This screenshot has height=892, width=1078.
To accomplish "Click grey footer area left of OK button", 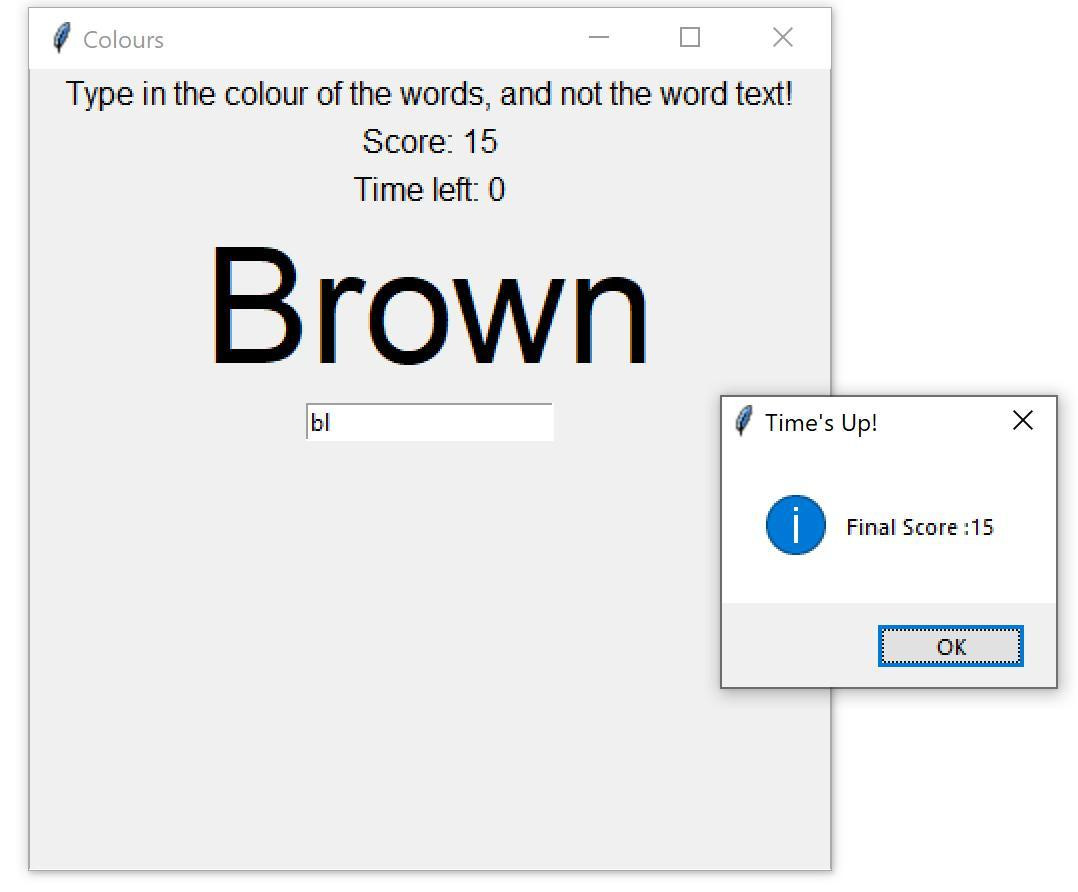I will click(800, 646).
